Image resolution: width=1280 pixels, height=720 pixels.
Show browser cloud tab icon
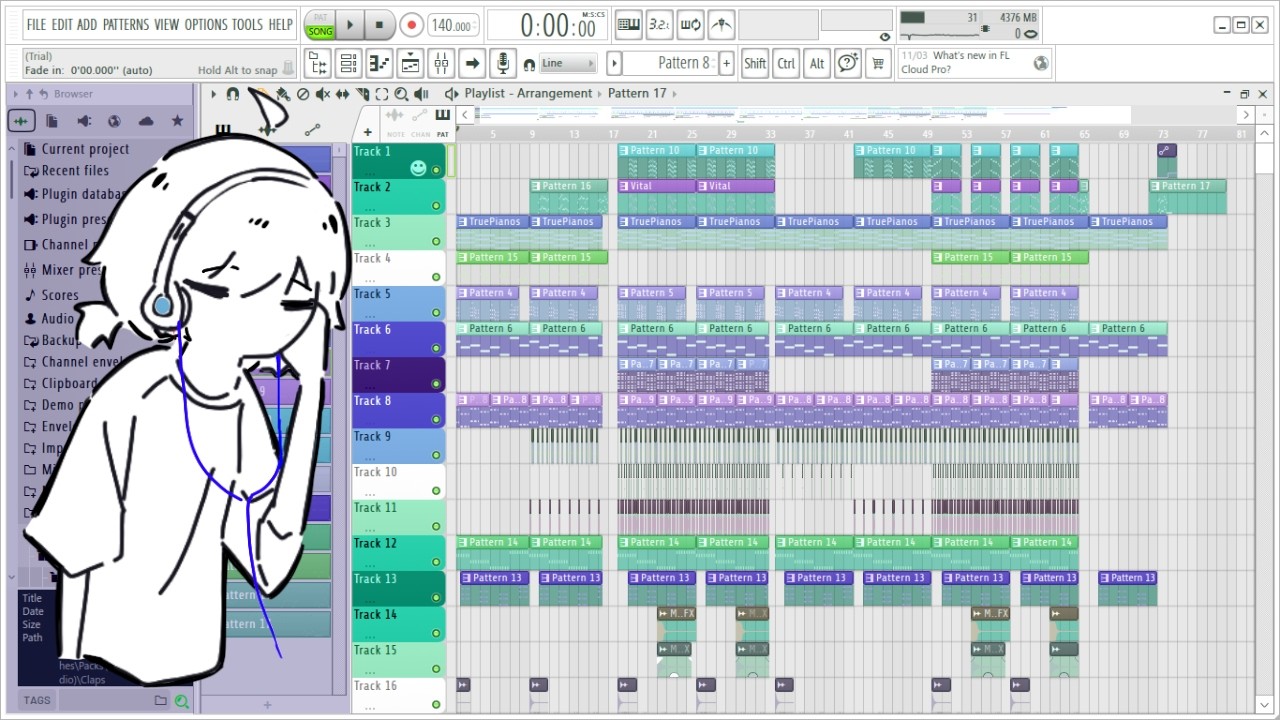click(146, 121)
